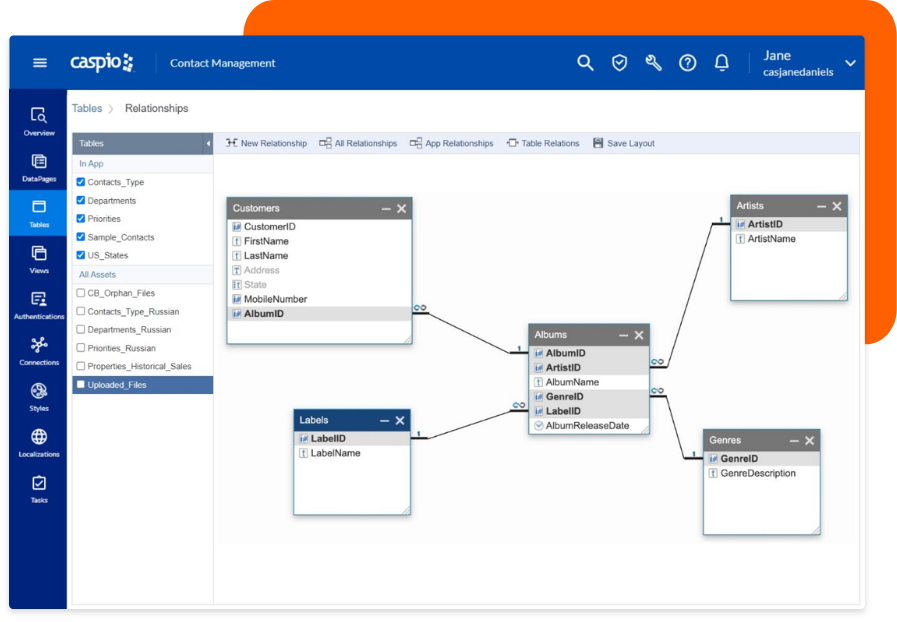Open Authentications in sidebar
The image size is (897, 622).
pos(39,305)
